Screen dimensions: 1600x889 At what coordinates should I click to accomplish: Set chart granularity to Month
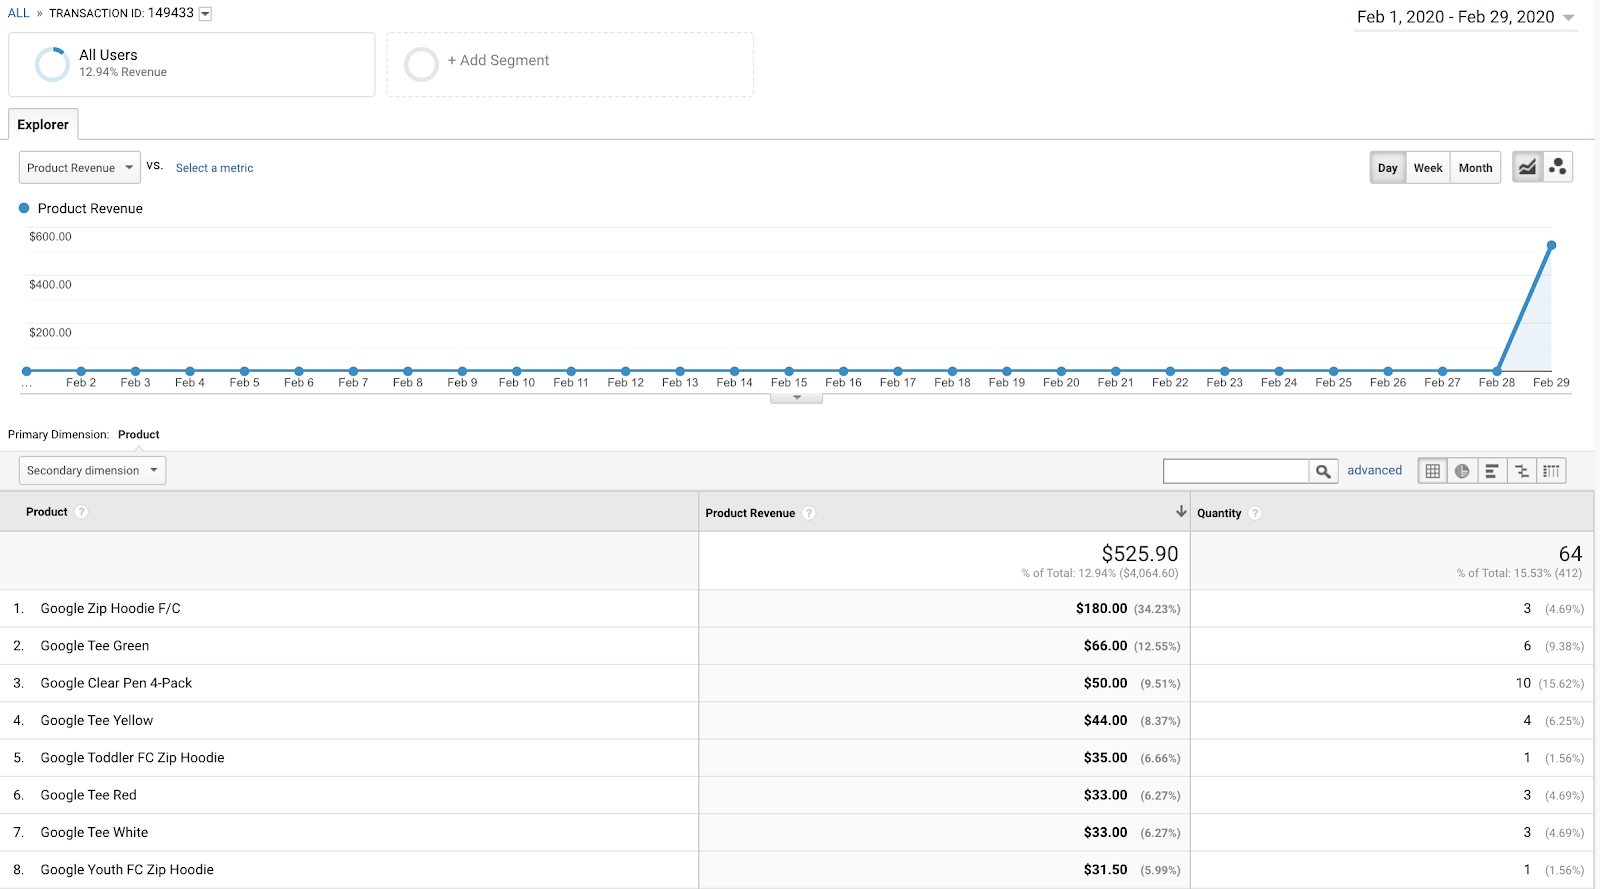(x=1475, y=167)
